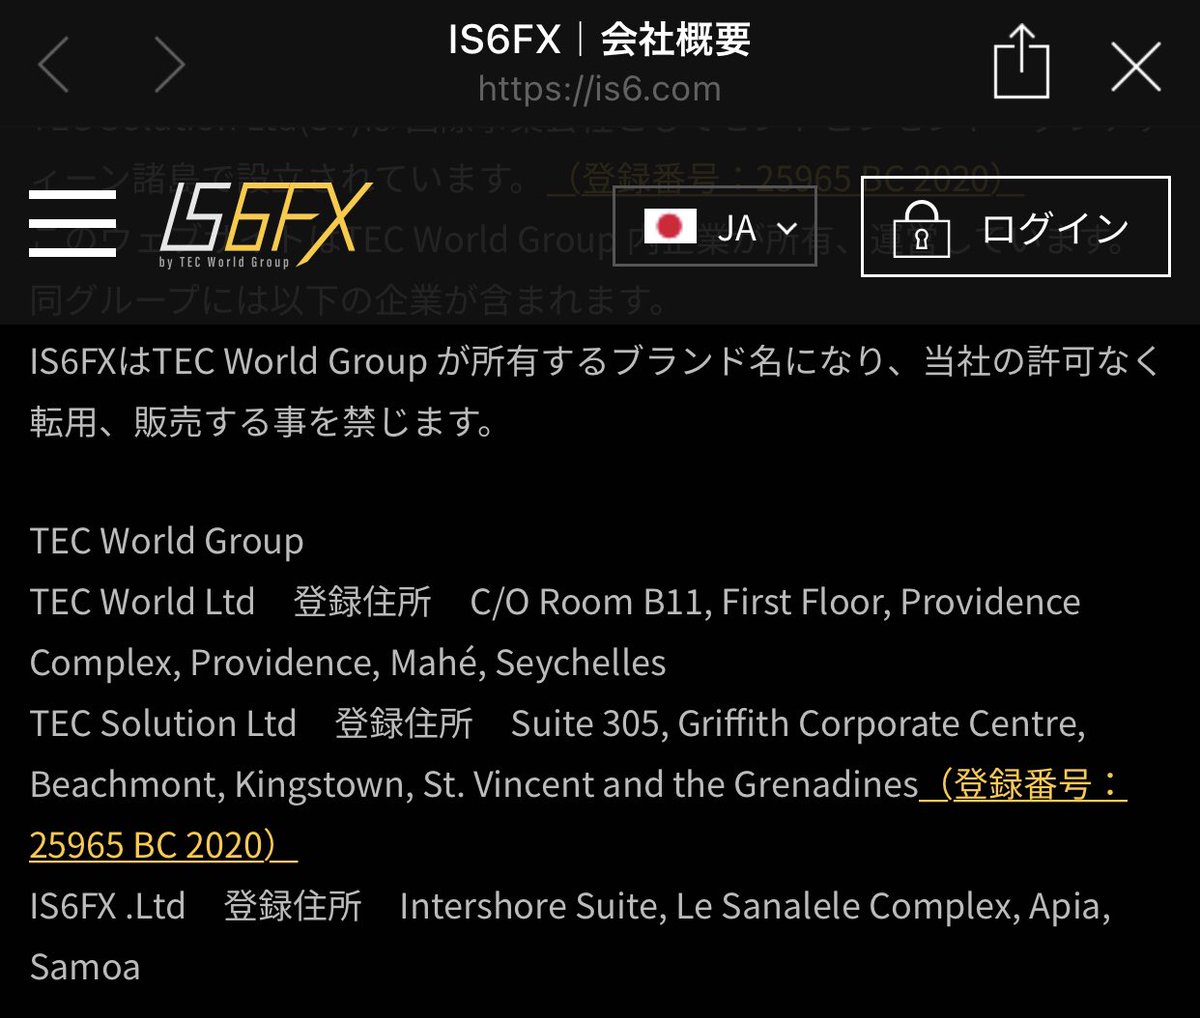Open the hamburger menu

pyautogui.click(x=72, y=224)
